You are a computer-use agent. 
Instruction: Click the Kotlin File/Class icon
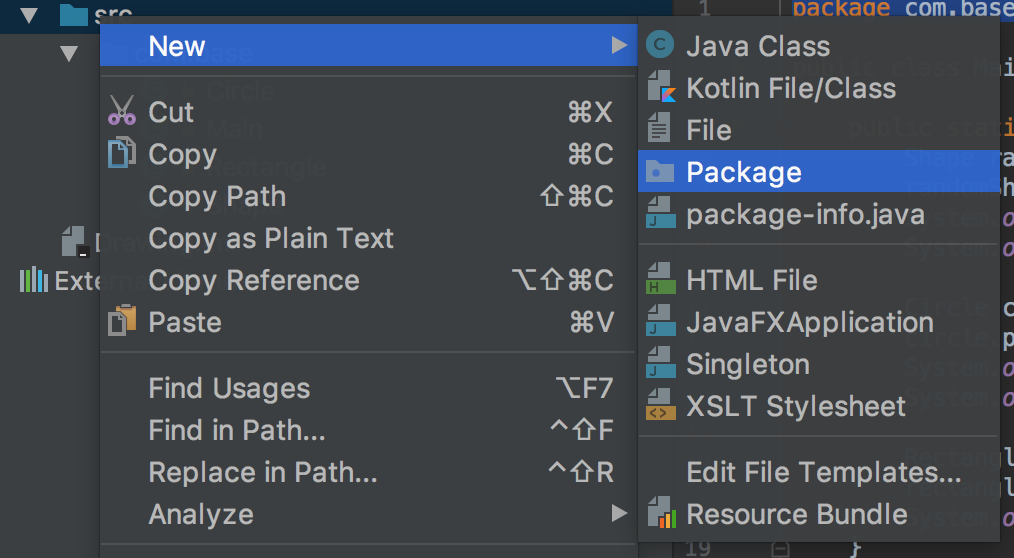coord(659,88)
